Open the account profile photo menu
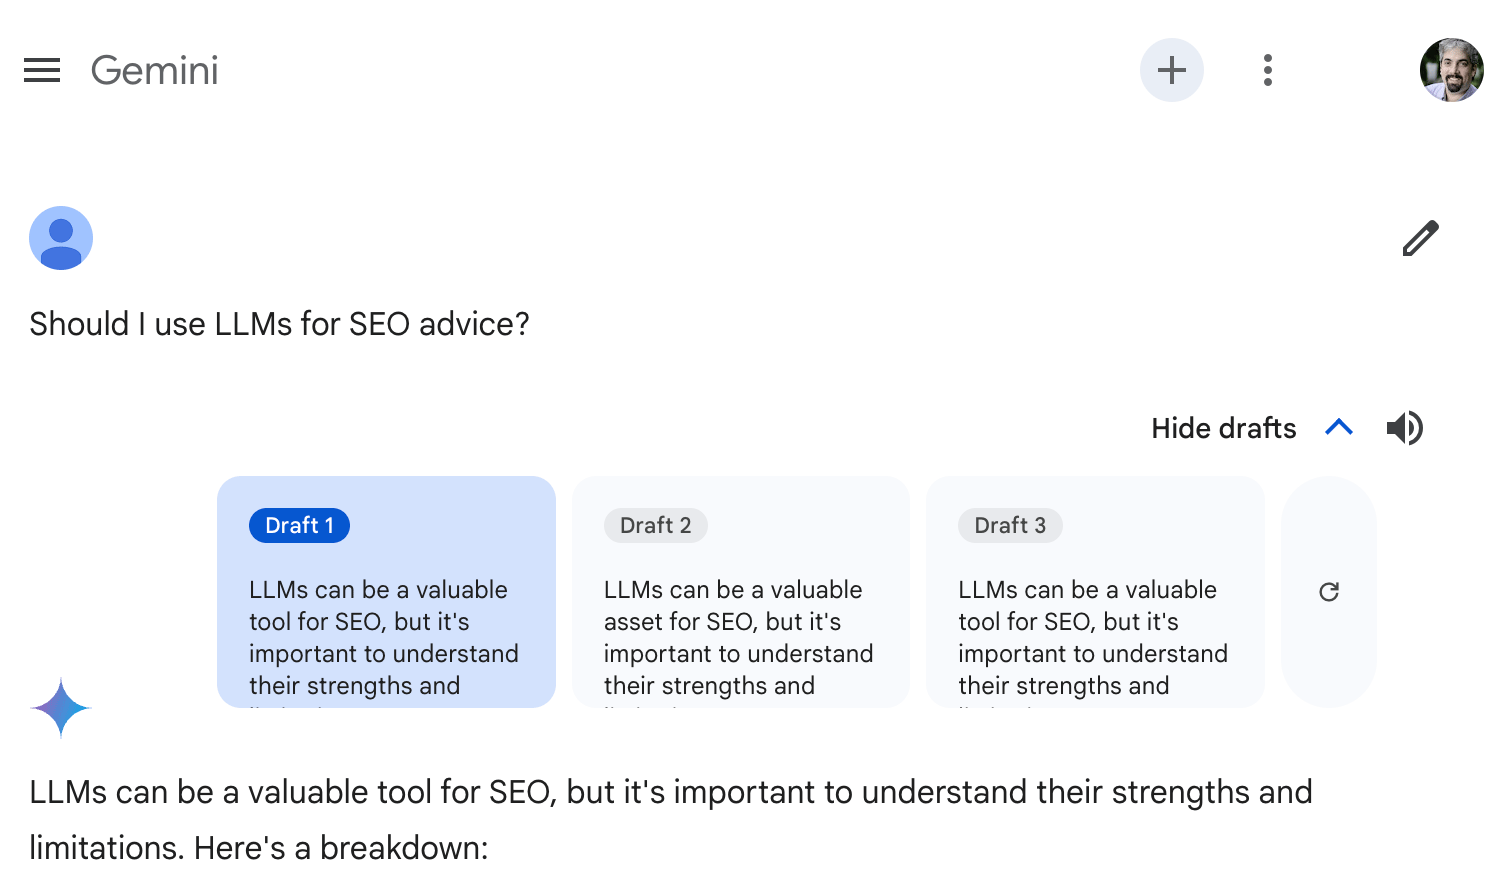 coord(1451,70)
